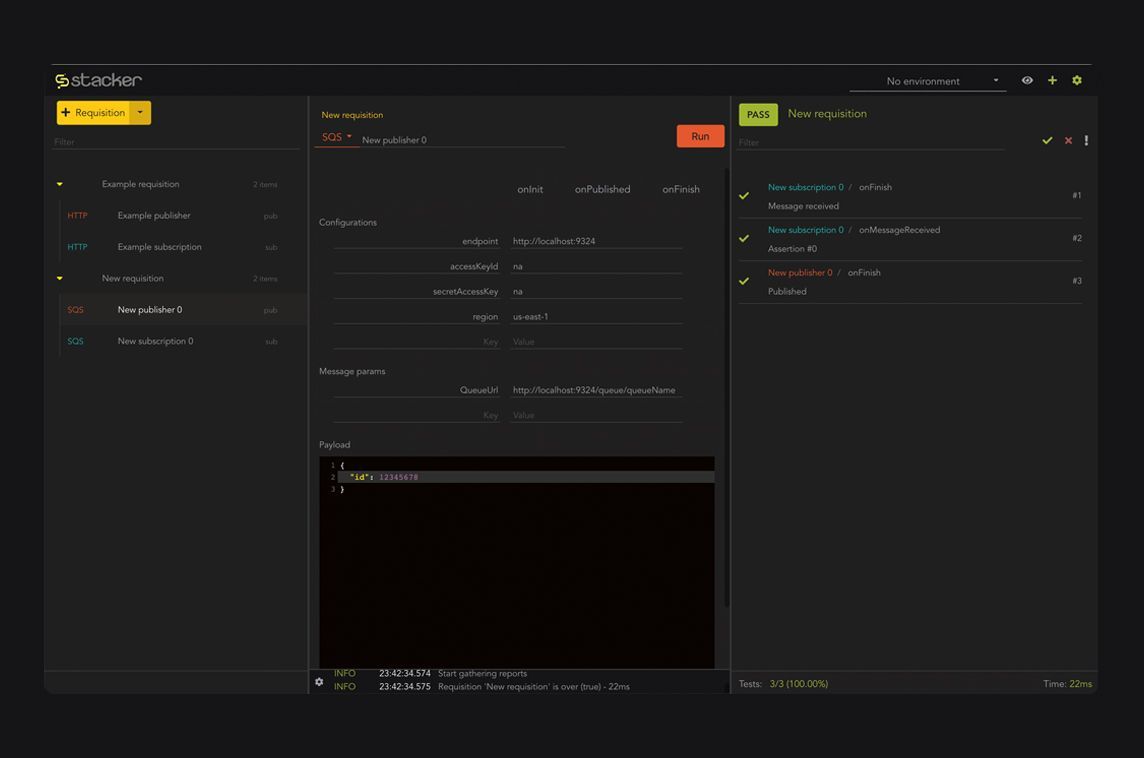Collapse the Example requisition tree group
Screen dimensions: 1144x758
pyautogui.click(x=60, y=184)
